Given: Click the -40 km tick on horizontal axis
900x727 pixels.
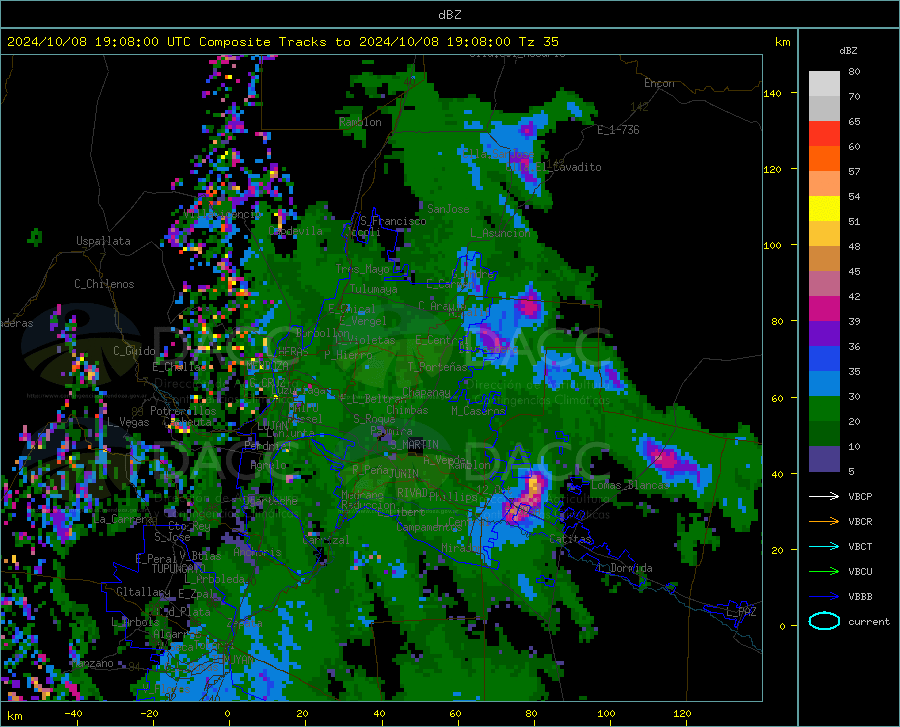Looking at the screenshot, I should click(x=73, y=714).
